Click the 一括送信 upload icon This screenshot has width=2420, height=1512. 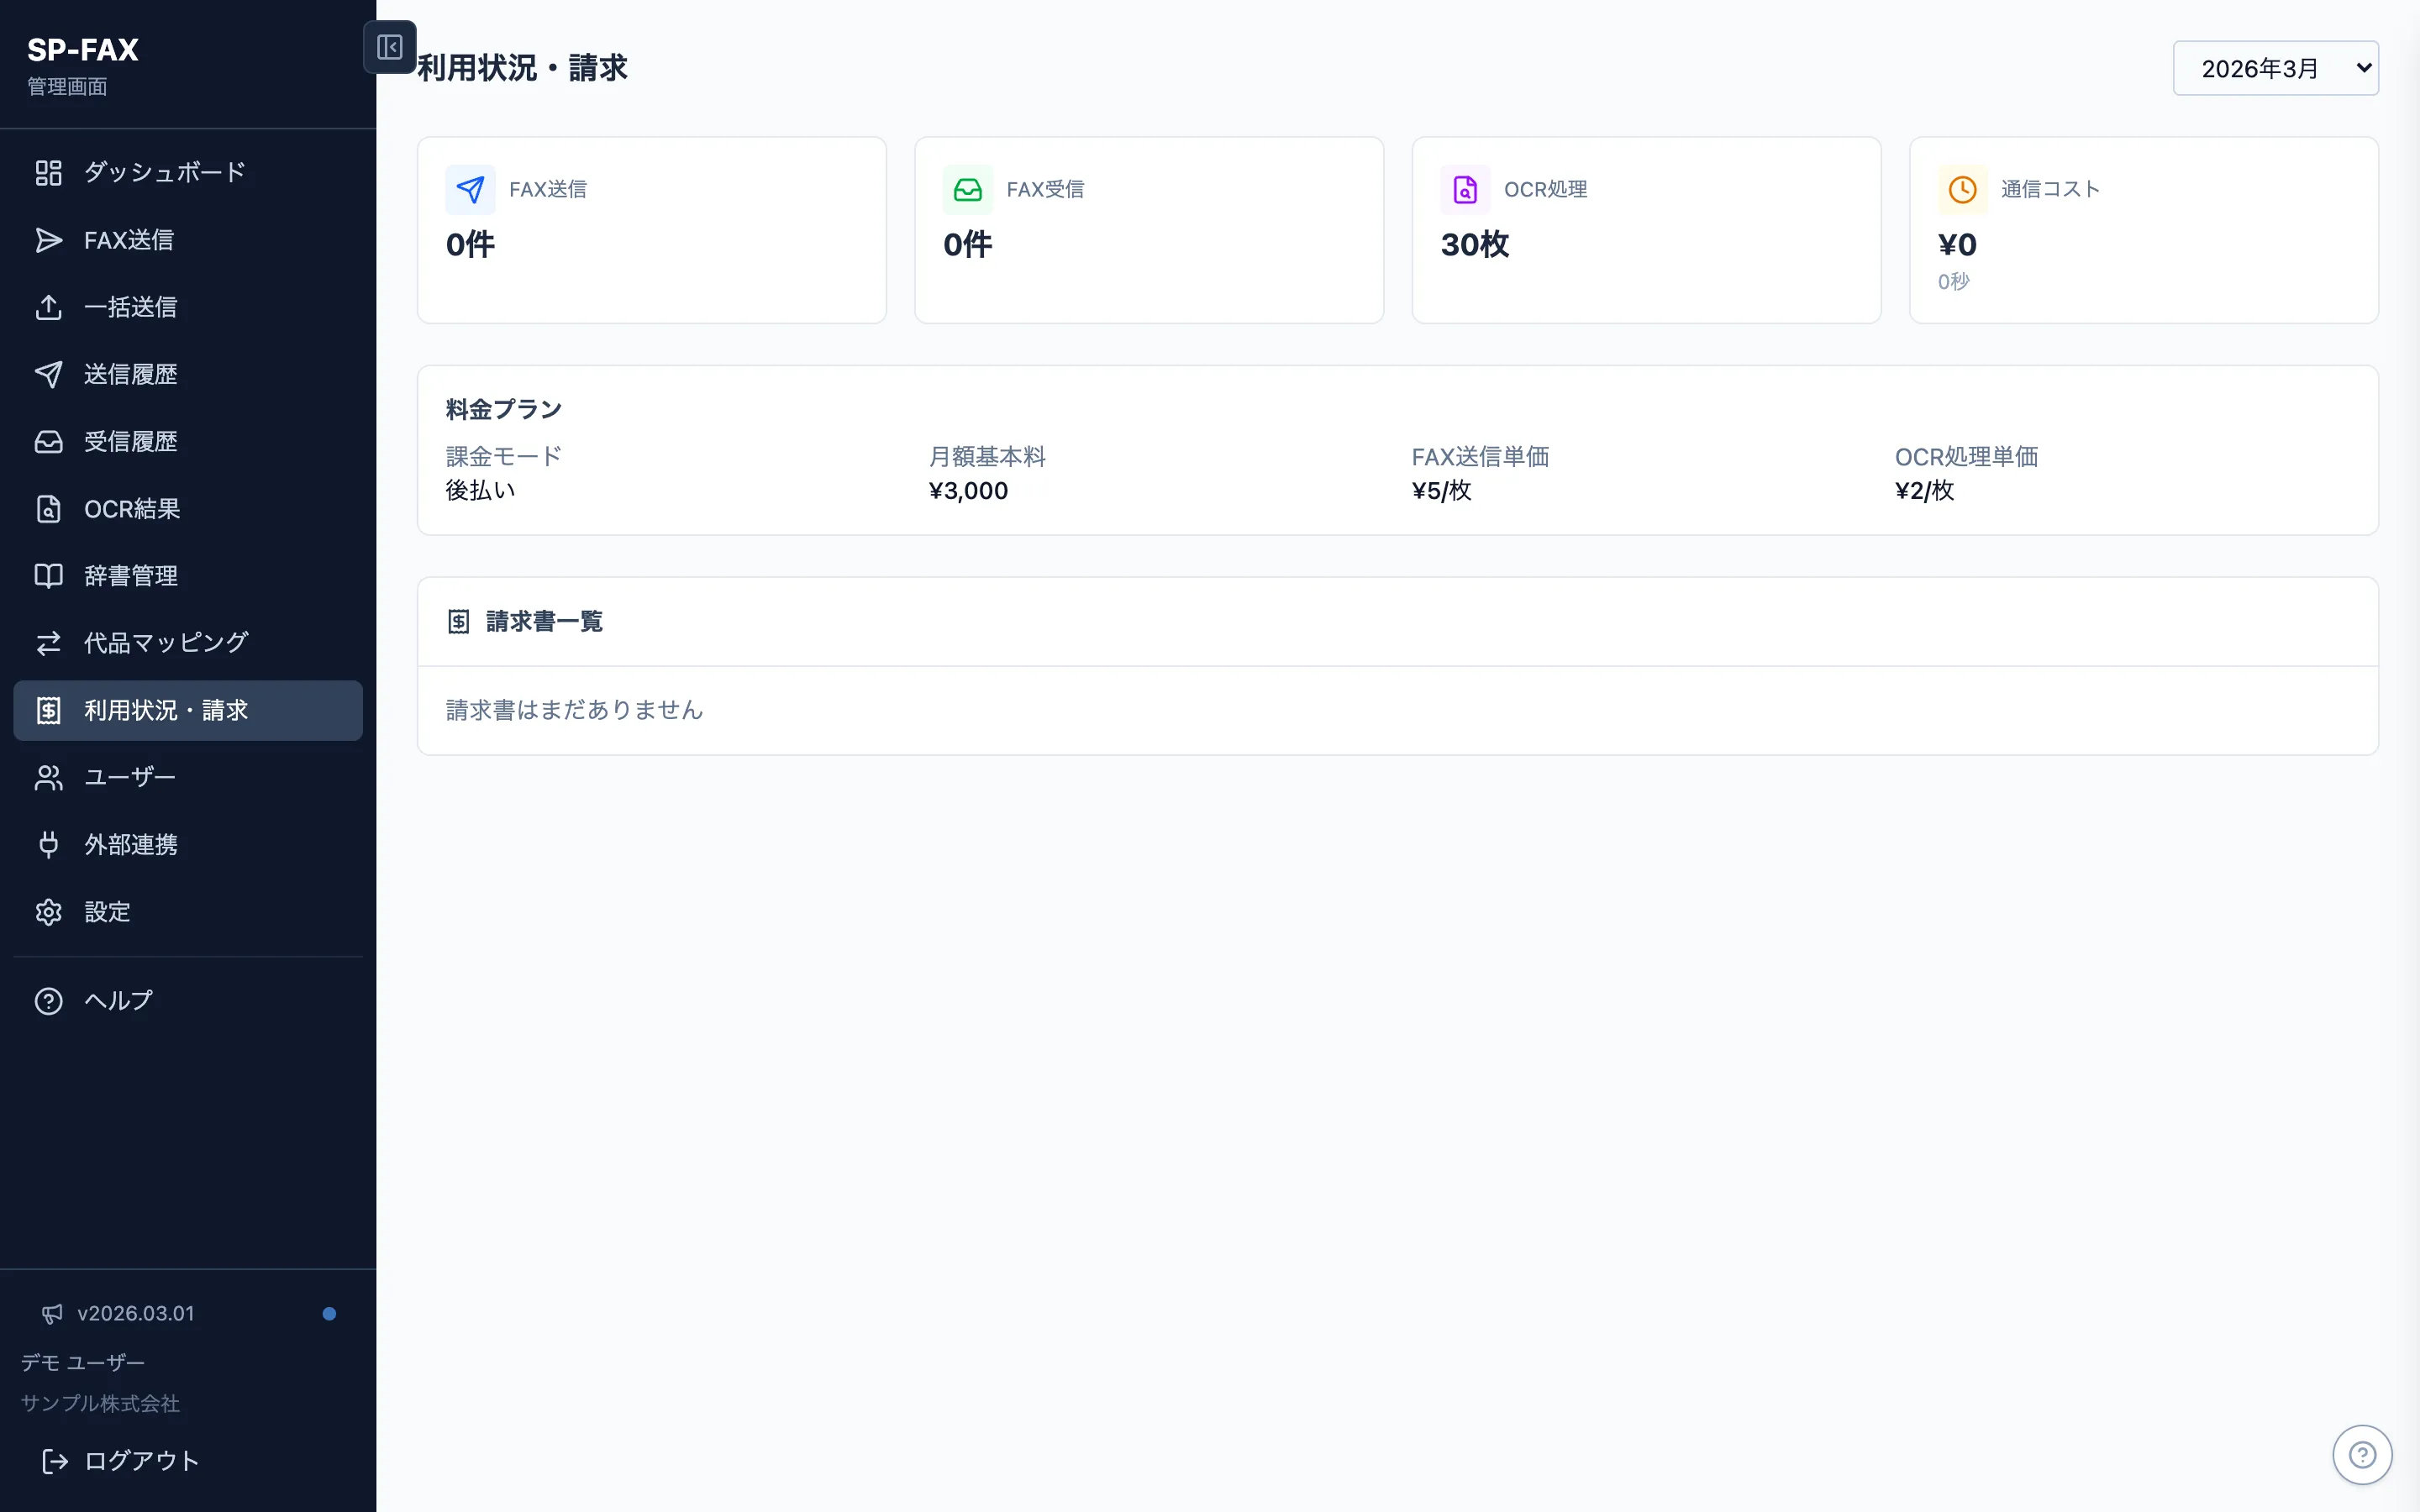pyautogui.click(x=48, y=307)
